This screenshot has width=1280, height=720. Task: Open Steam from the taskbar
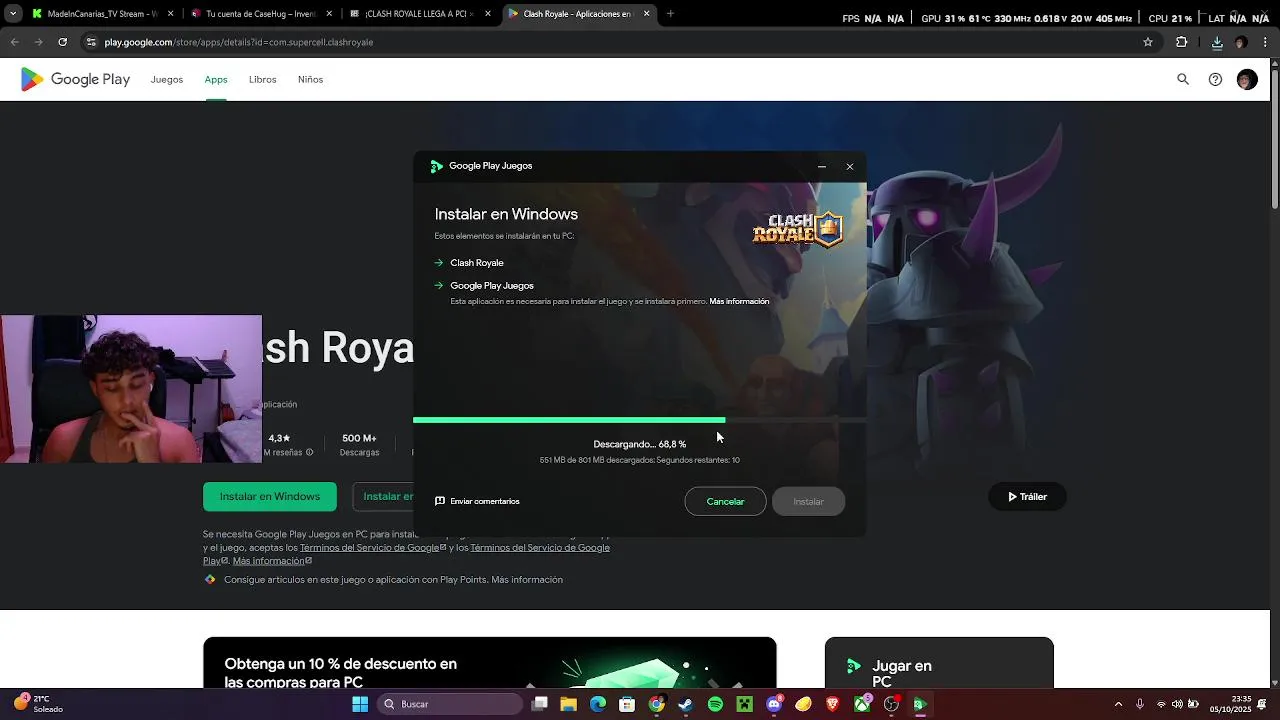685,704
